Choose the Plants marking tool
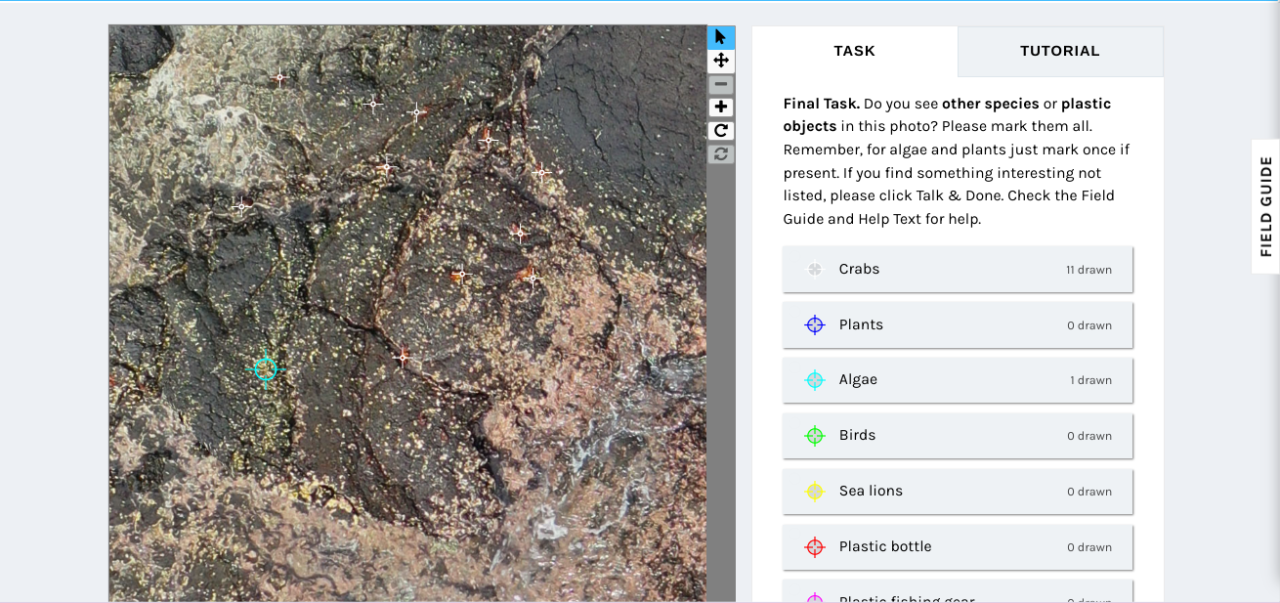The image size is (1280, 603). click(958, 325)
